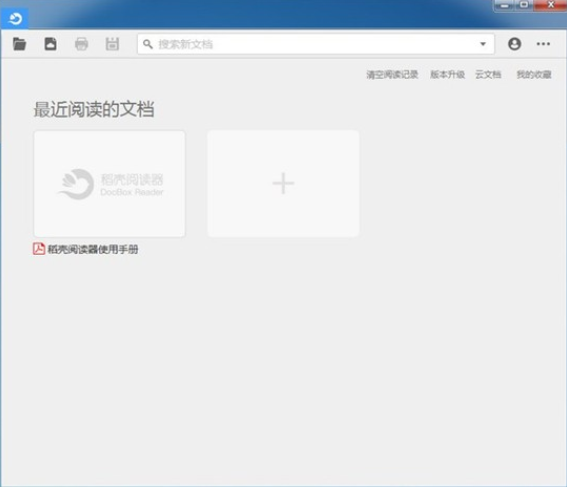568x488 pixels.
Task: Open 我的收藏 favorites
Action: (534, 75)
